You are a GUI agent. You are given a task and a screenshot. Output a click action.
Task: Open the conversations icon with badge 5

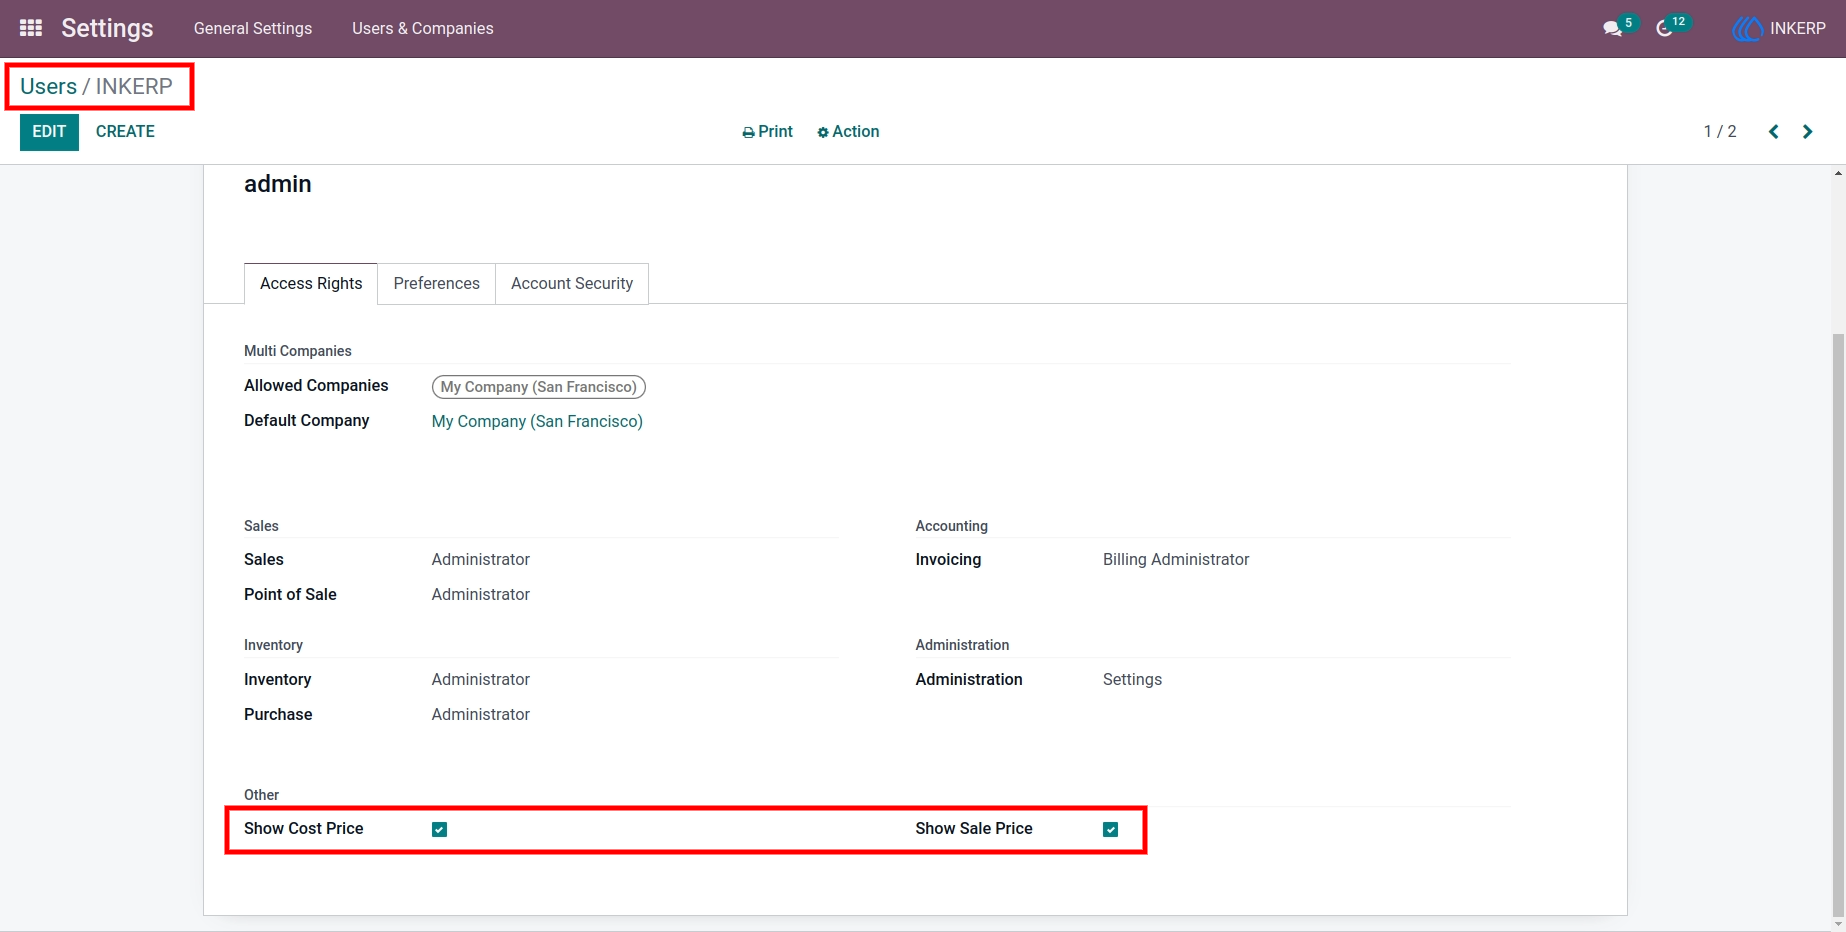pos(1613,29)
